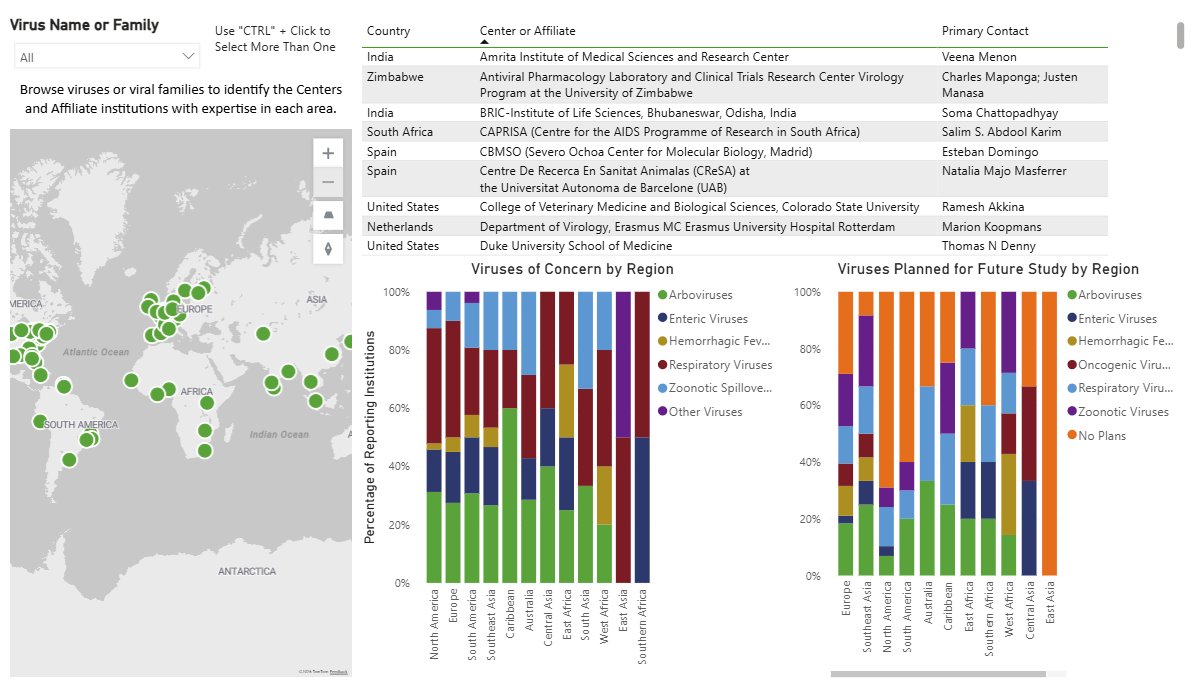
Task: Click Primary Contact Veena Menon
Action: pyautogui.click(x=979, y=56)
